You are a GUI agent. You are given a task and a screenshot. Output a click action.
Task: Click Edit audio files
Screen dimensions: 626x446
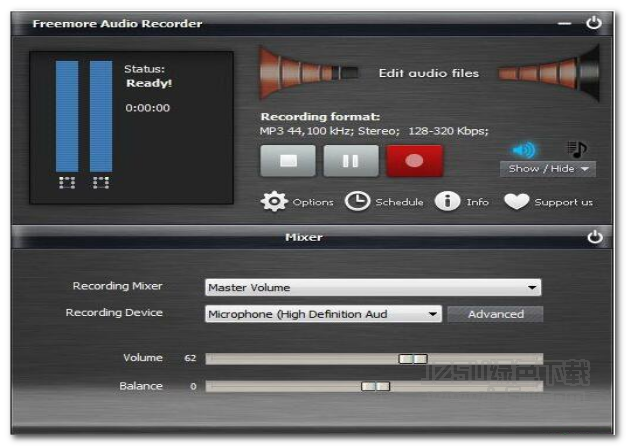(x=429, y=73)
